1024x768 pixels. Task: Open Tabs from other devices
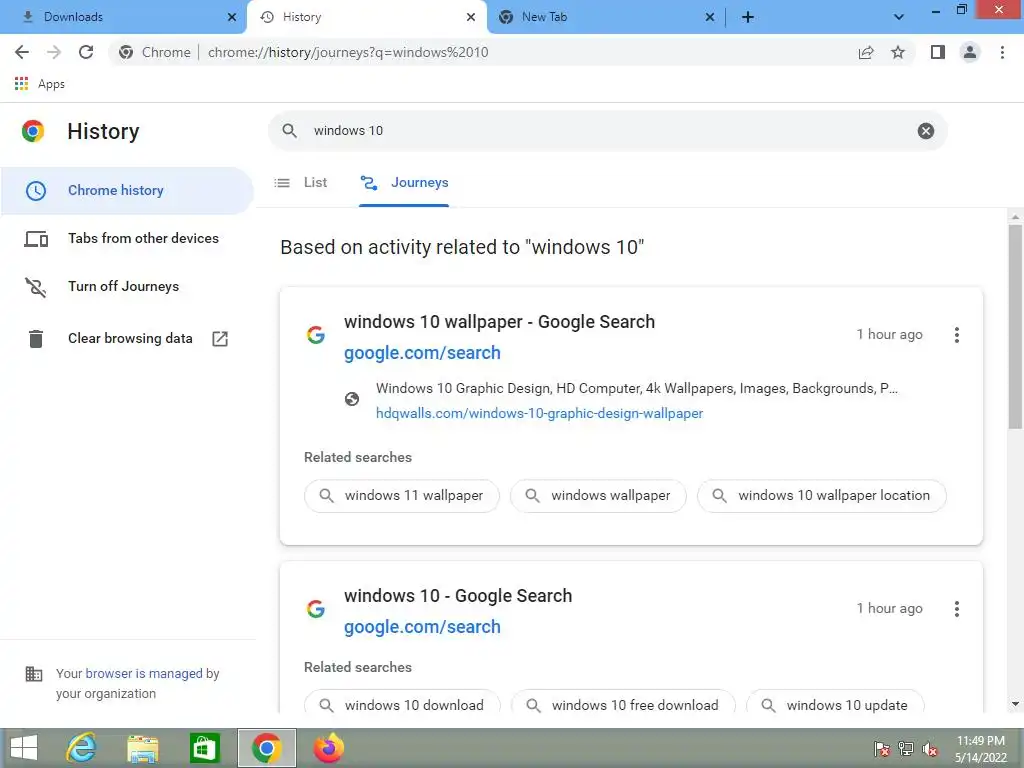click(x=127, y=238)
